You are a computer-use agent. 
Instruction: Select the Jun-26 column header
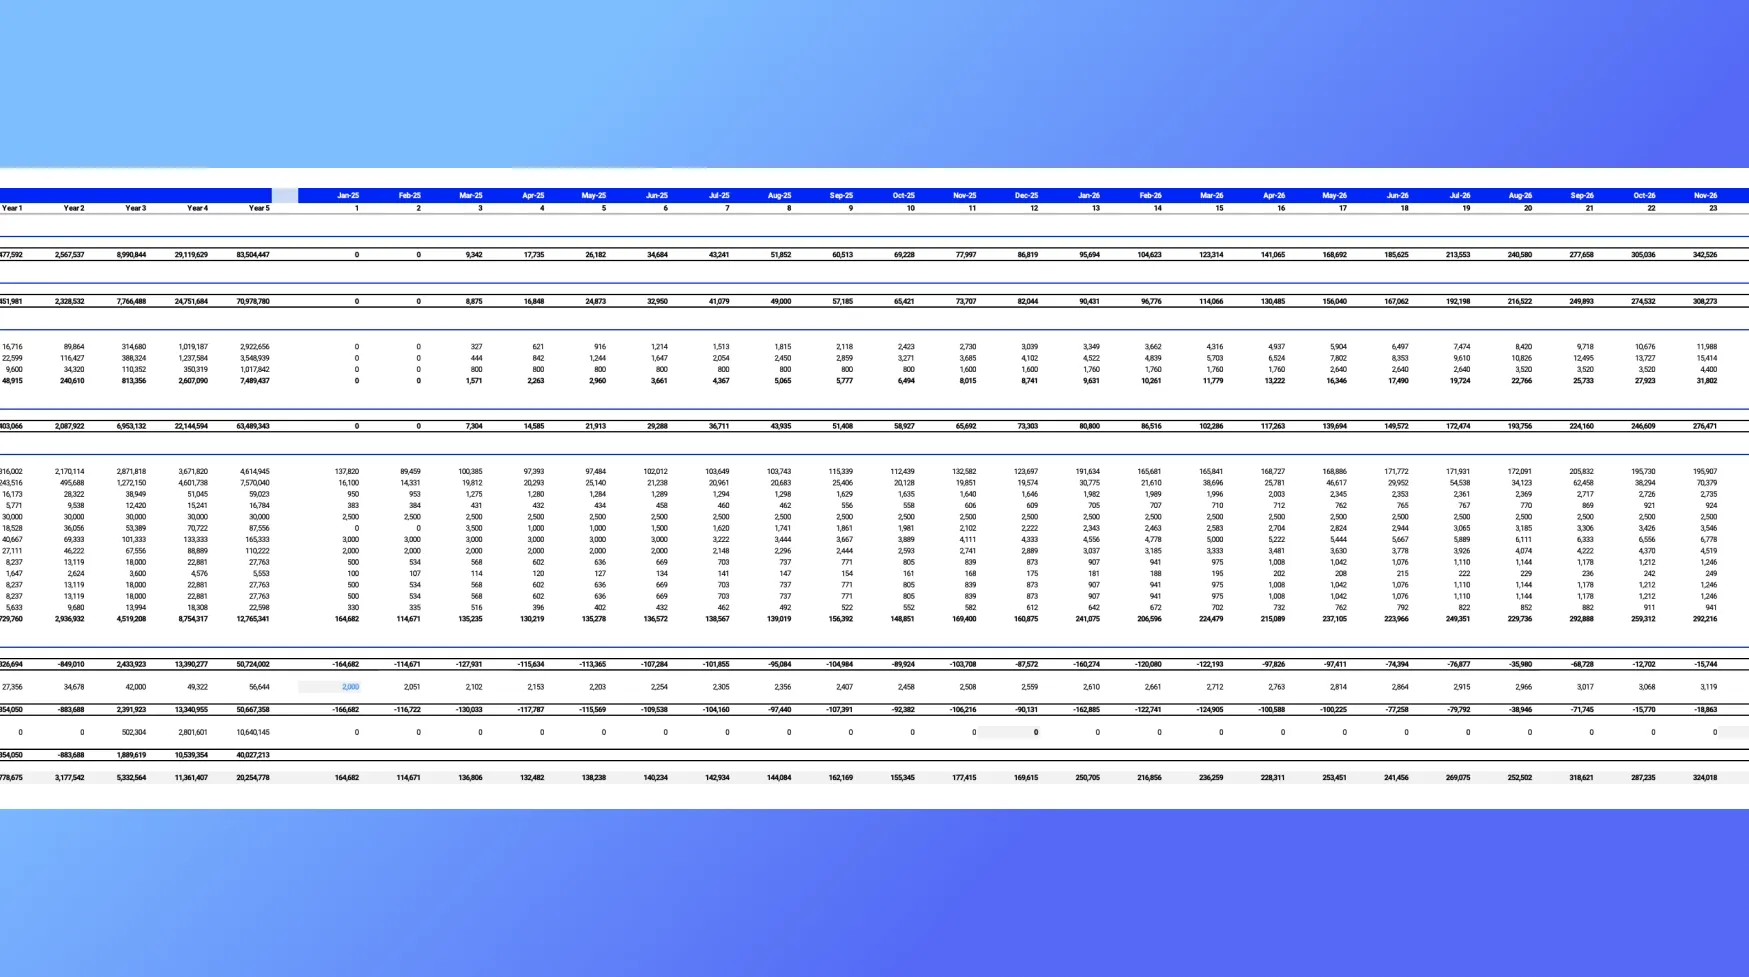(1397, 196)
